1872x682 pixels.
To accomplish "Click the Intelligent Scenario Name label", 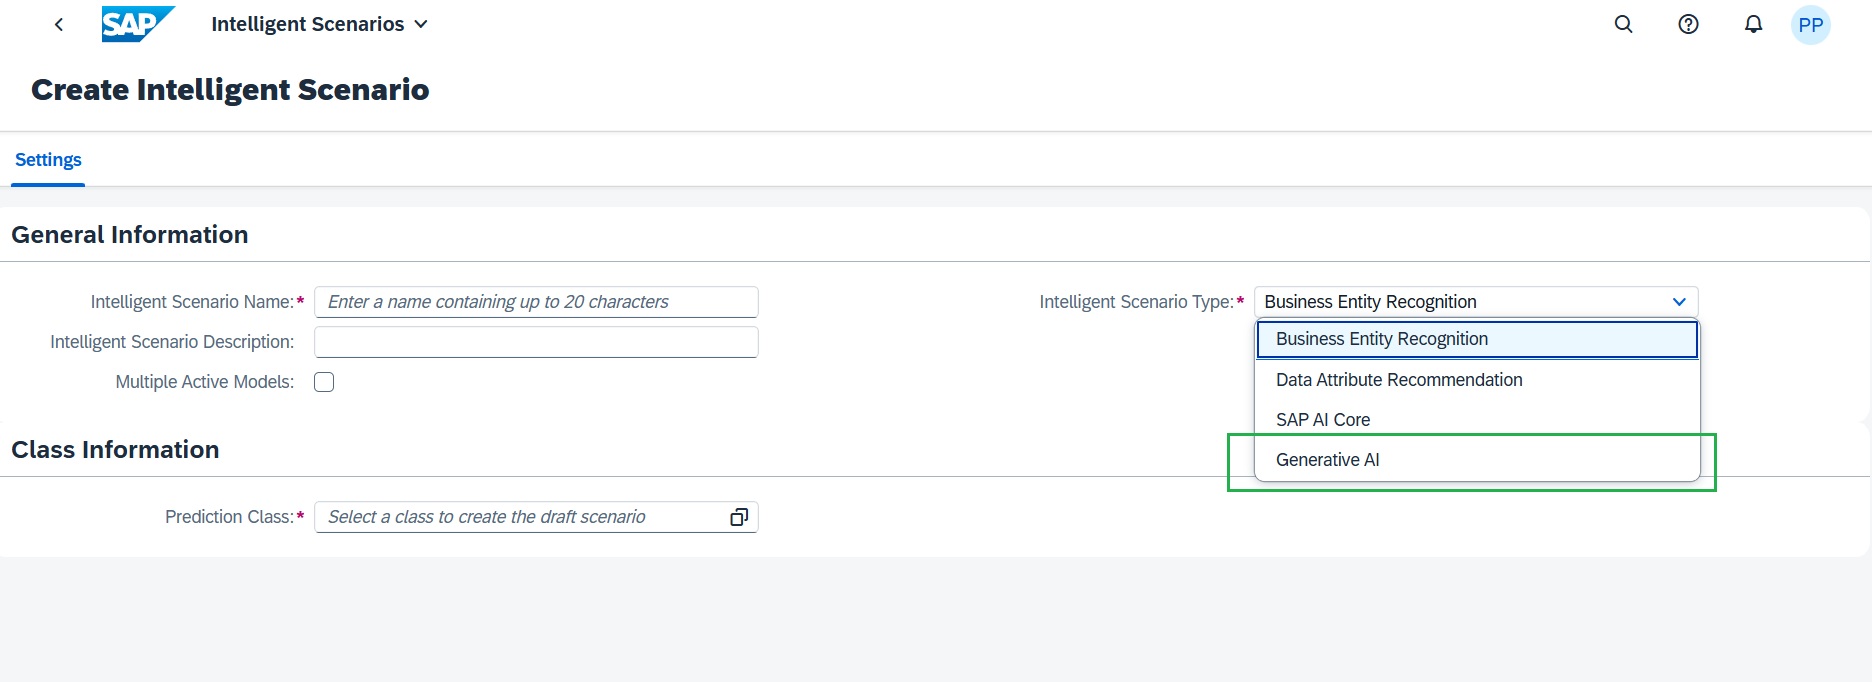I will pyautogui.click(x=192, y=302).
